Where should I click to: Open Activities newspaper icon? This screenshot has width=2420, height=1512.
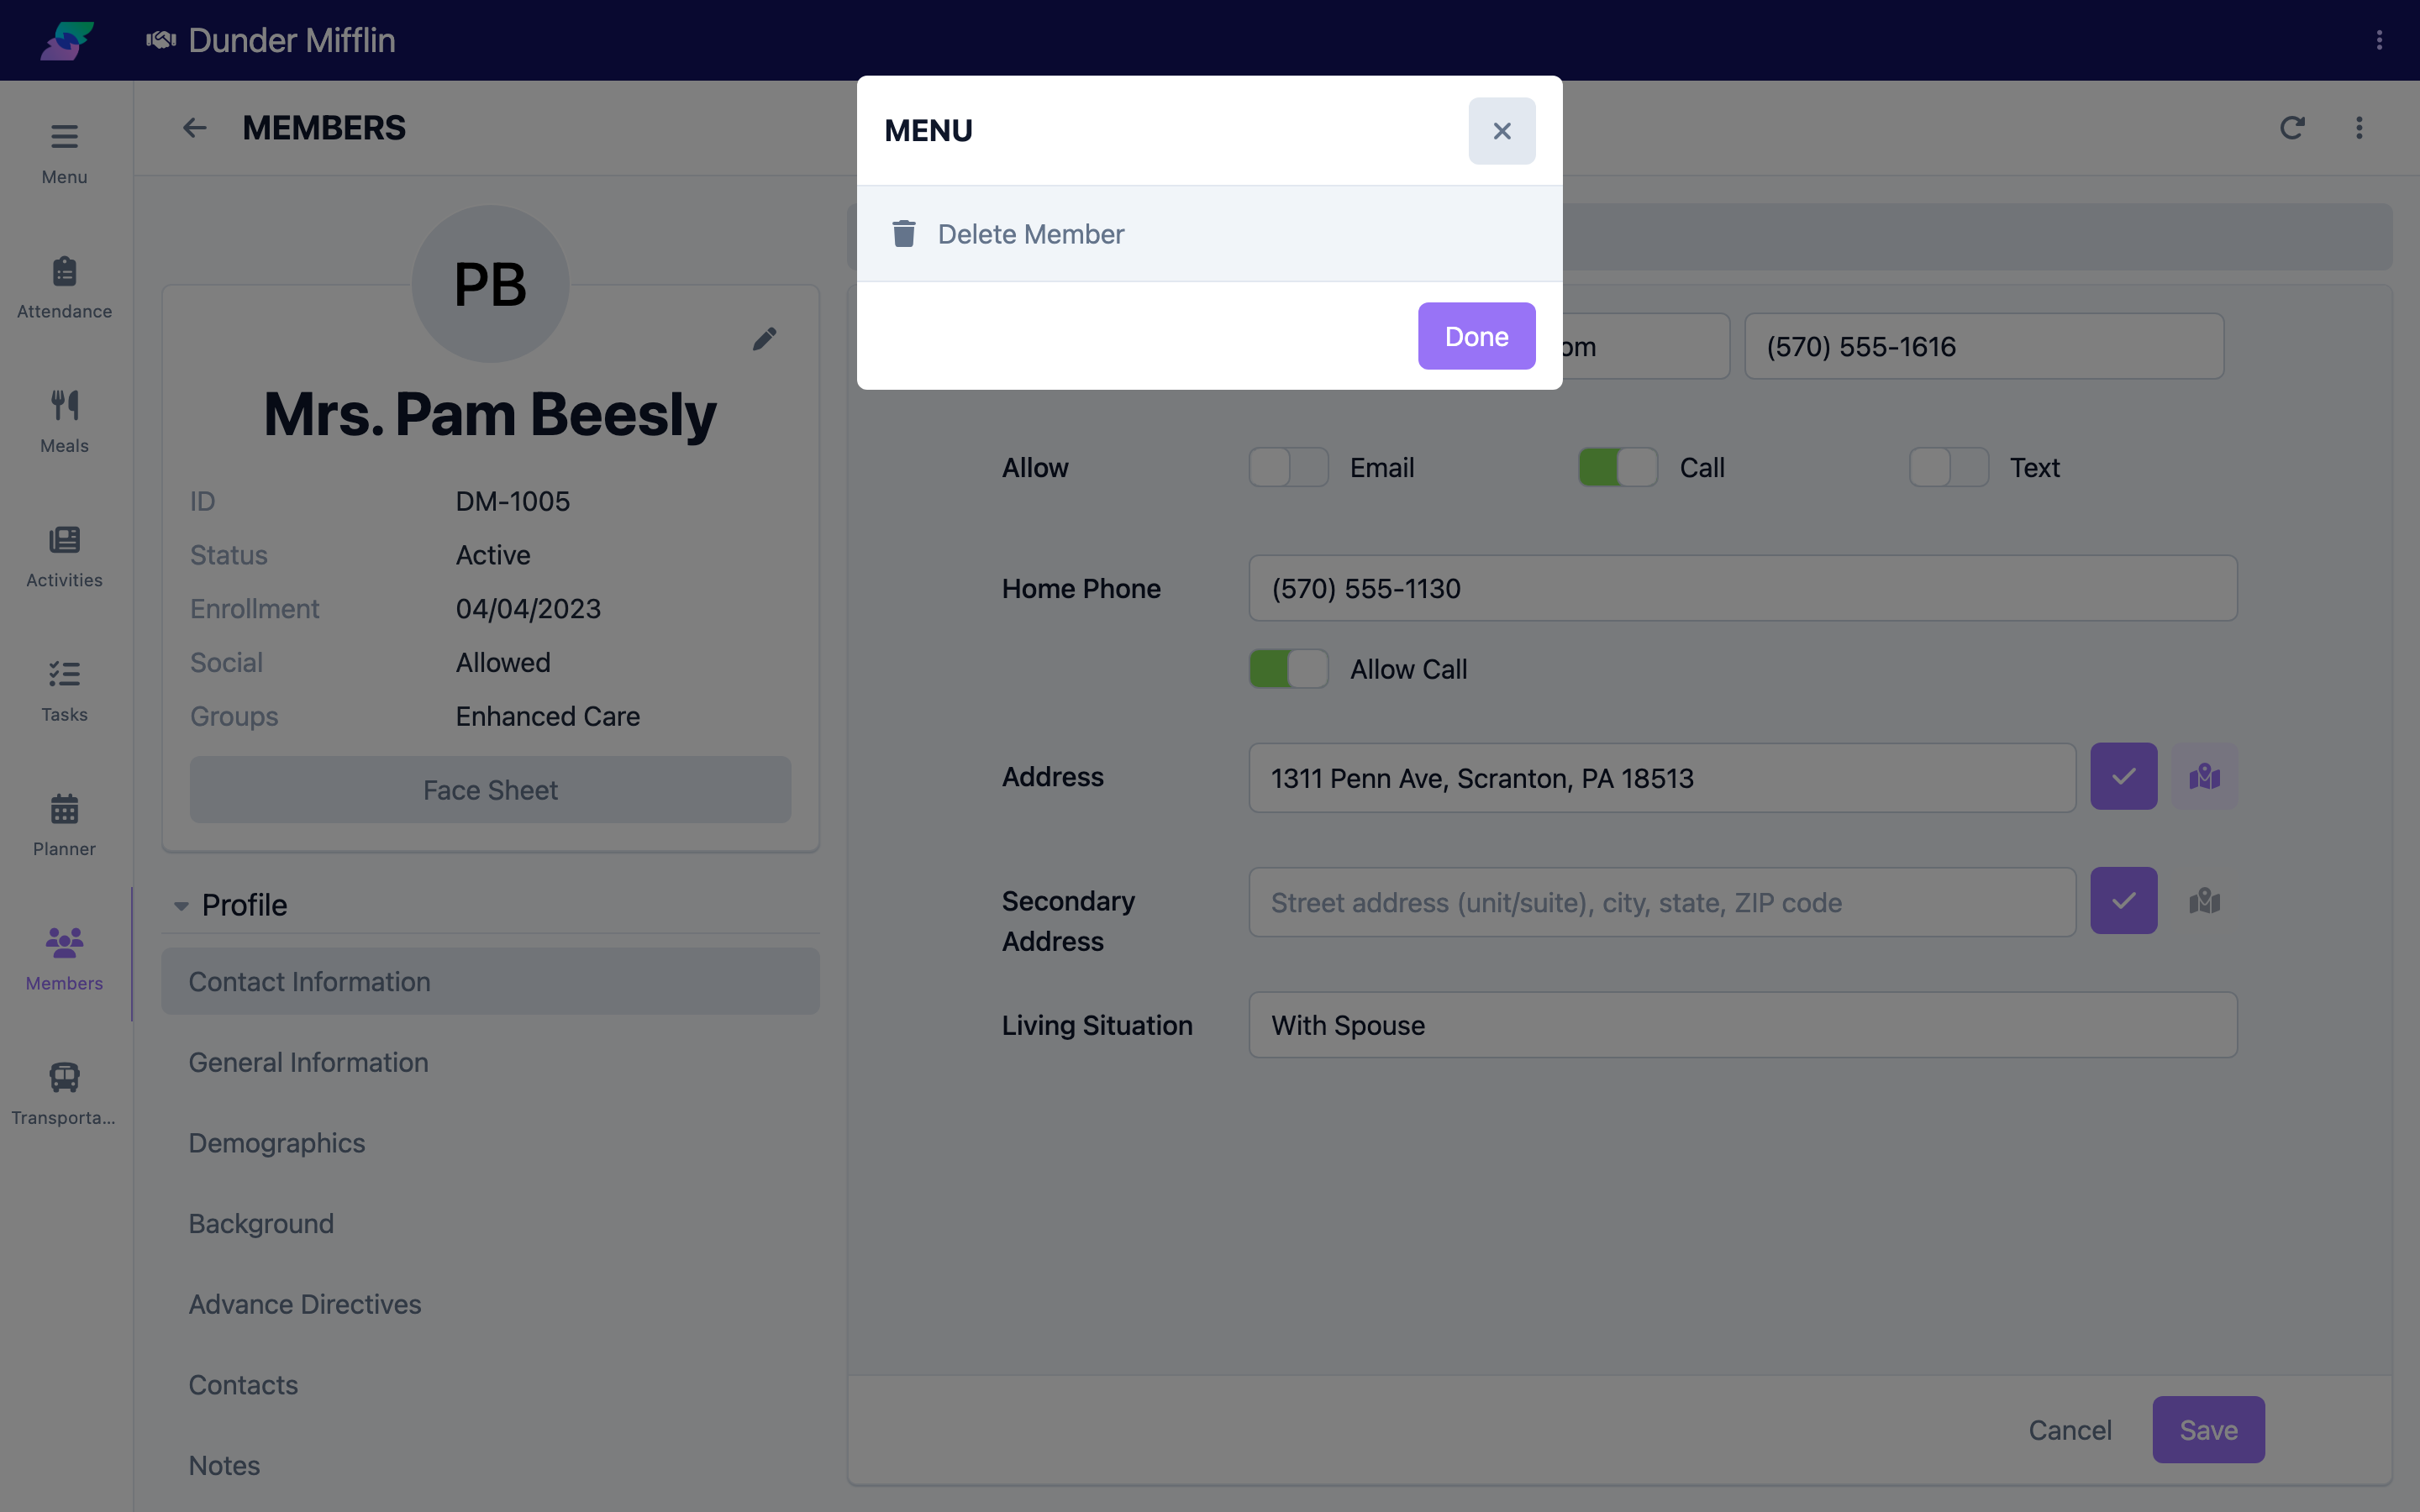[x=64, y=541]
